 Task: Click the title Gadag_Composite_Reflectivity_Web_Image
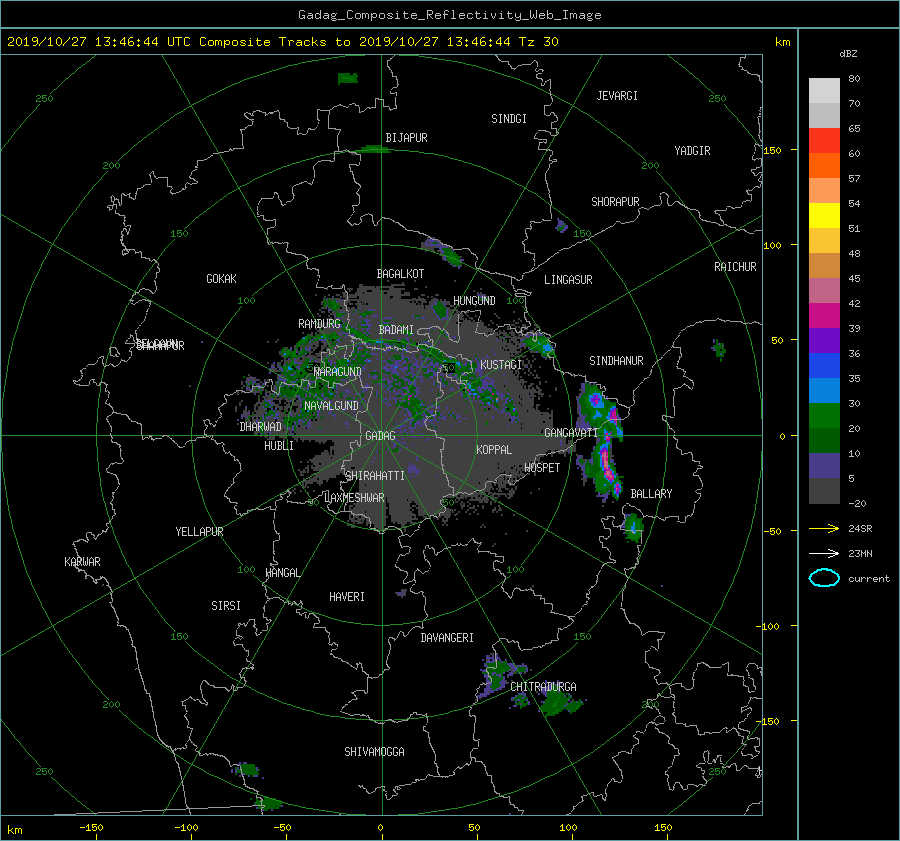(x=449, y=15)
